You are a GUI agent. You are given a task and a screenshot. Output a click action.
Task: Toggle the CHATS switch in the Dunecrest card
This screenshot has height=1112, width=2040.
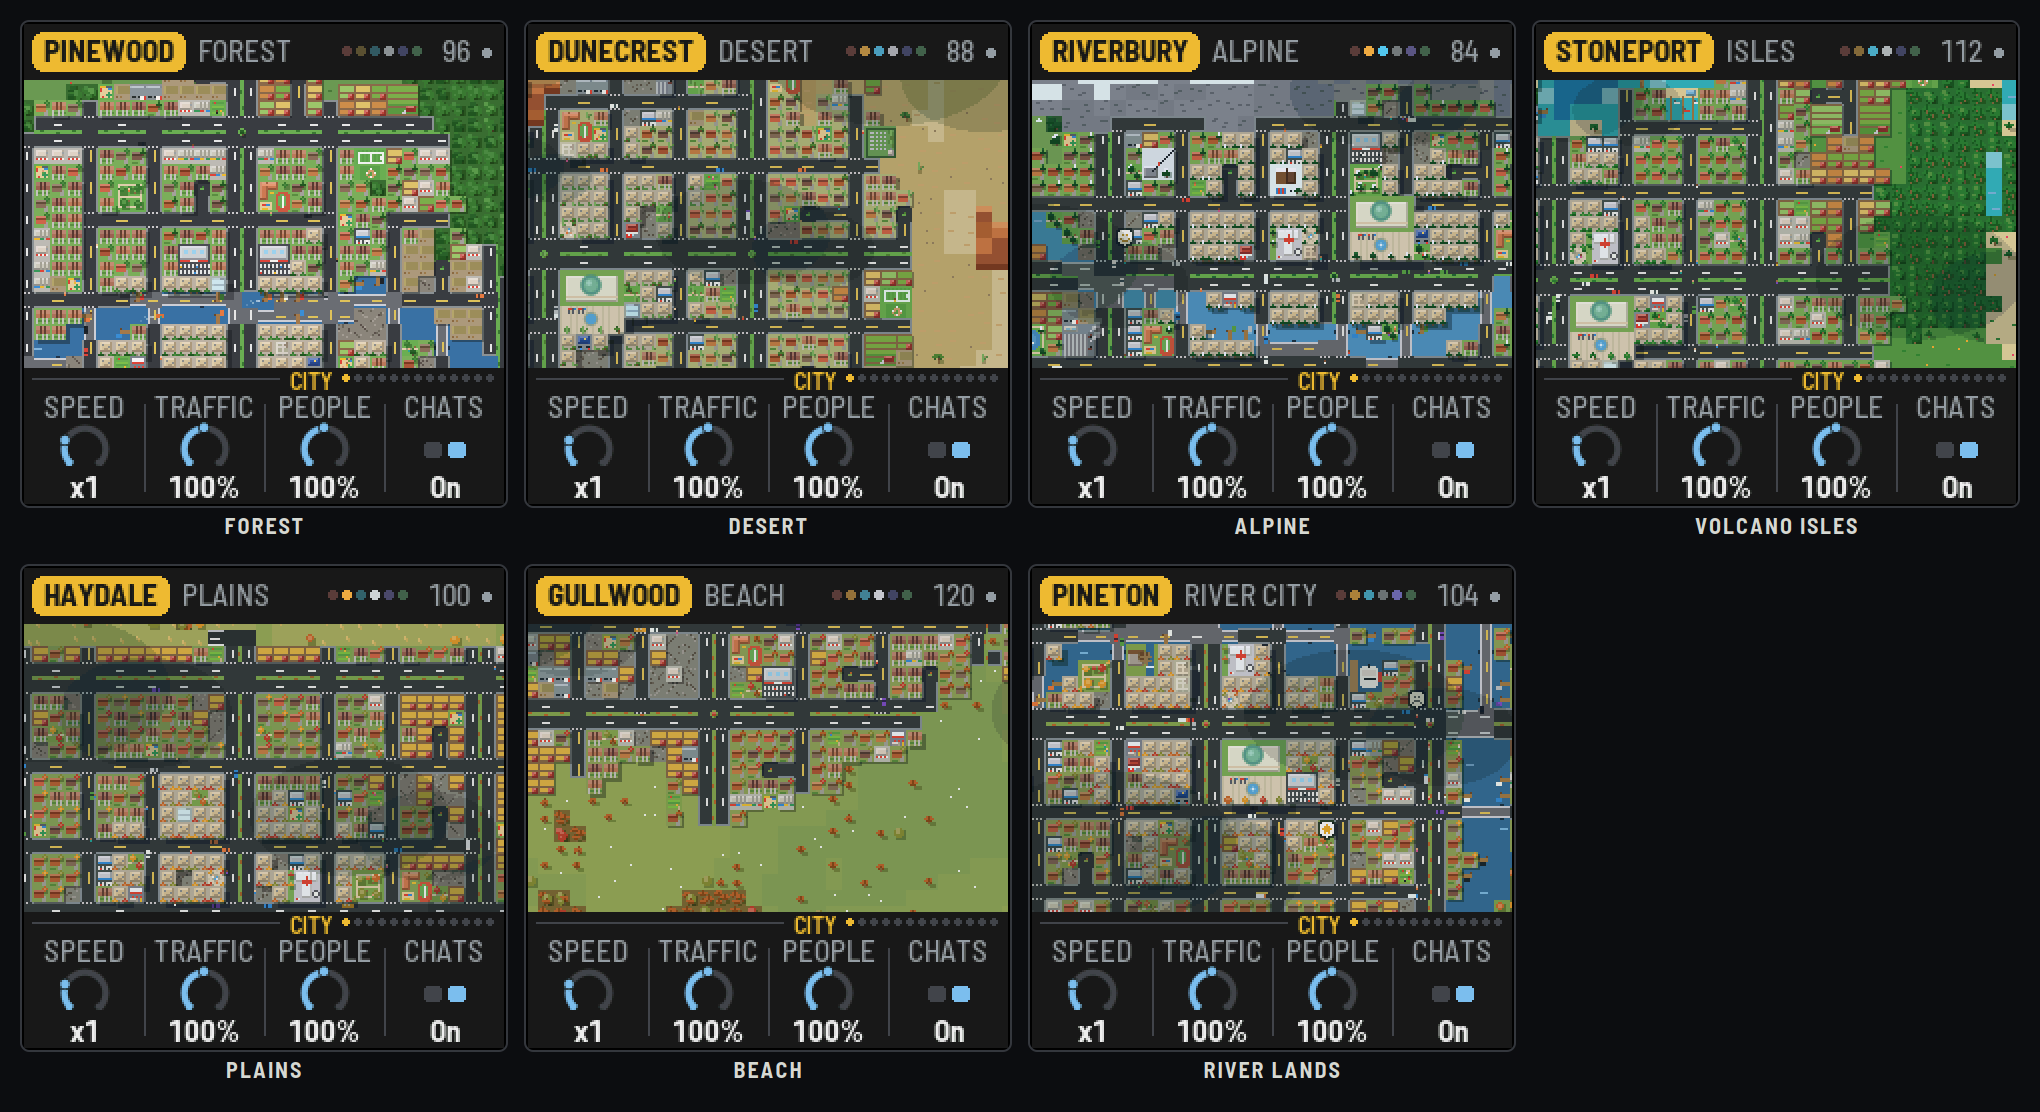(949, 450)
